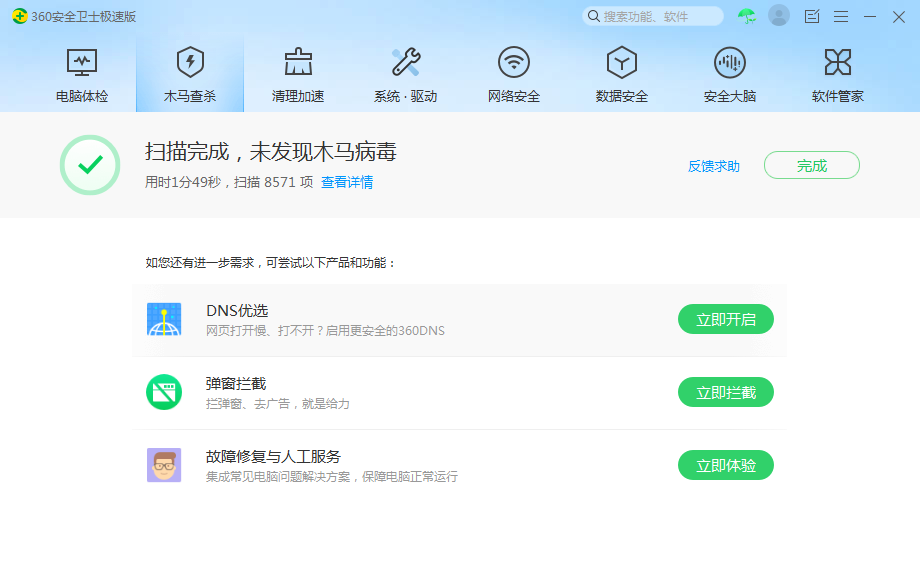Open 查看详情 scan details link

point(347,182)
